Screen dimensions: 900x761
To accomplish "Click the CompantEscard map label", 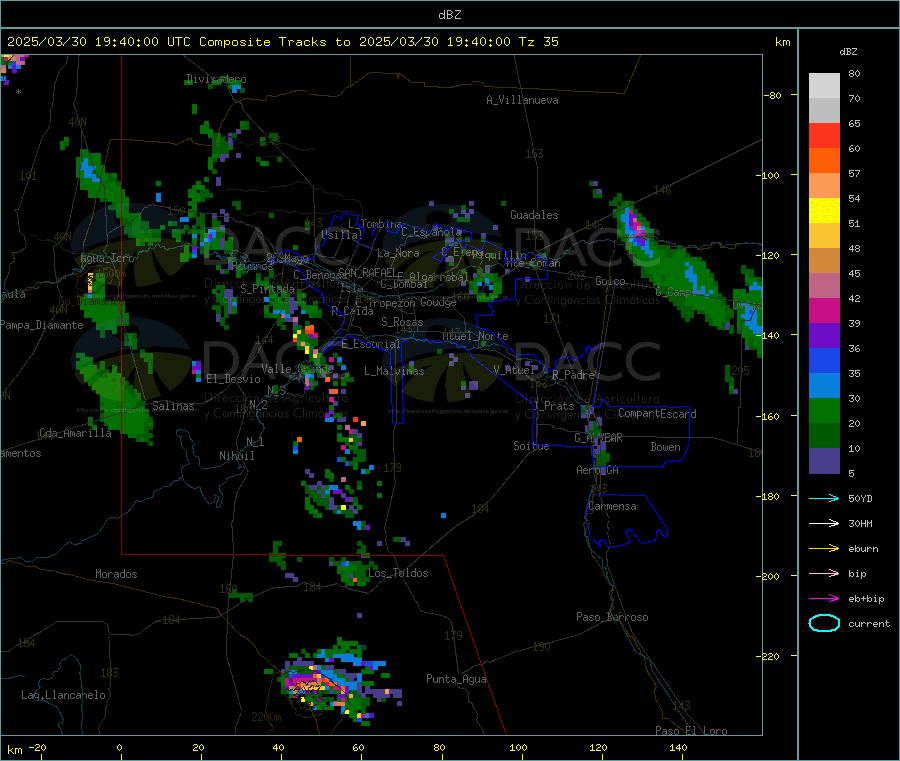I will (657, 413).
